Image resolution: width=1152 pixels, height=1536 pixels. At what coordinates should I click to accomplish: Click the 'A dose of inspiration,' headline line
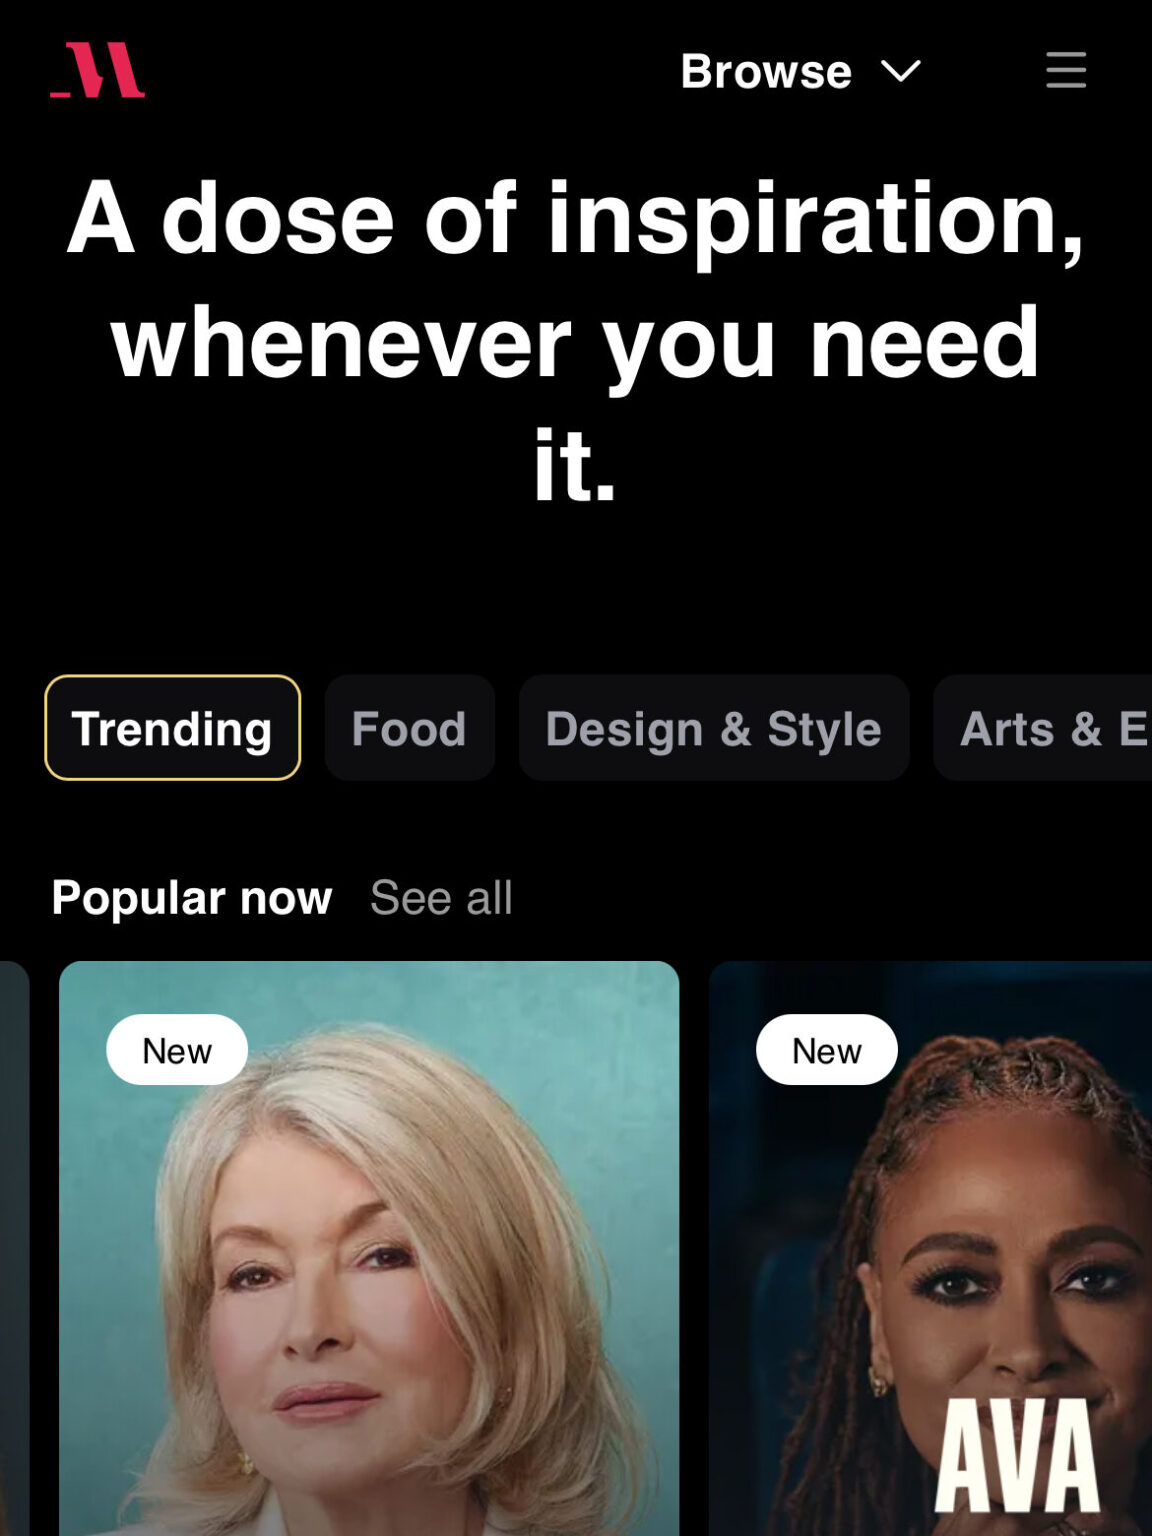576,218
